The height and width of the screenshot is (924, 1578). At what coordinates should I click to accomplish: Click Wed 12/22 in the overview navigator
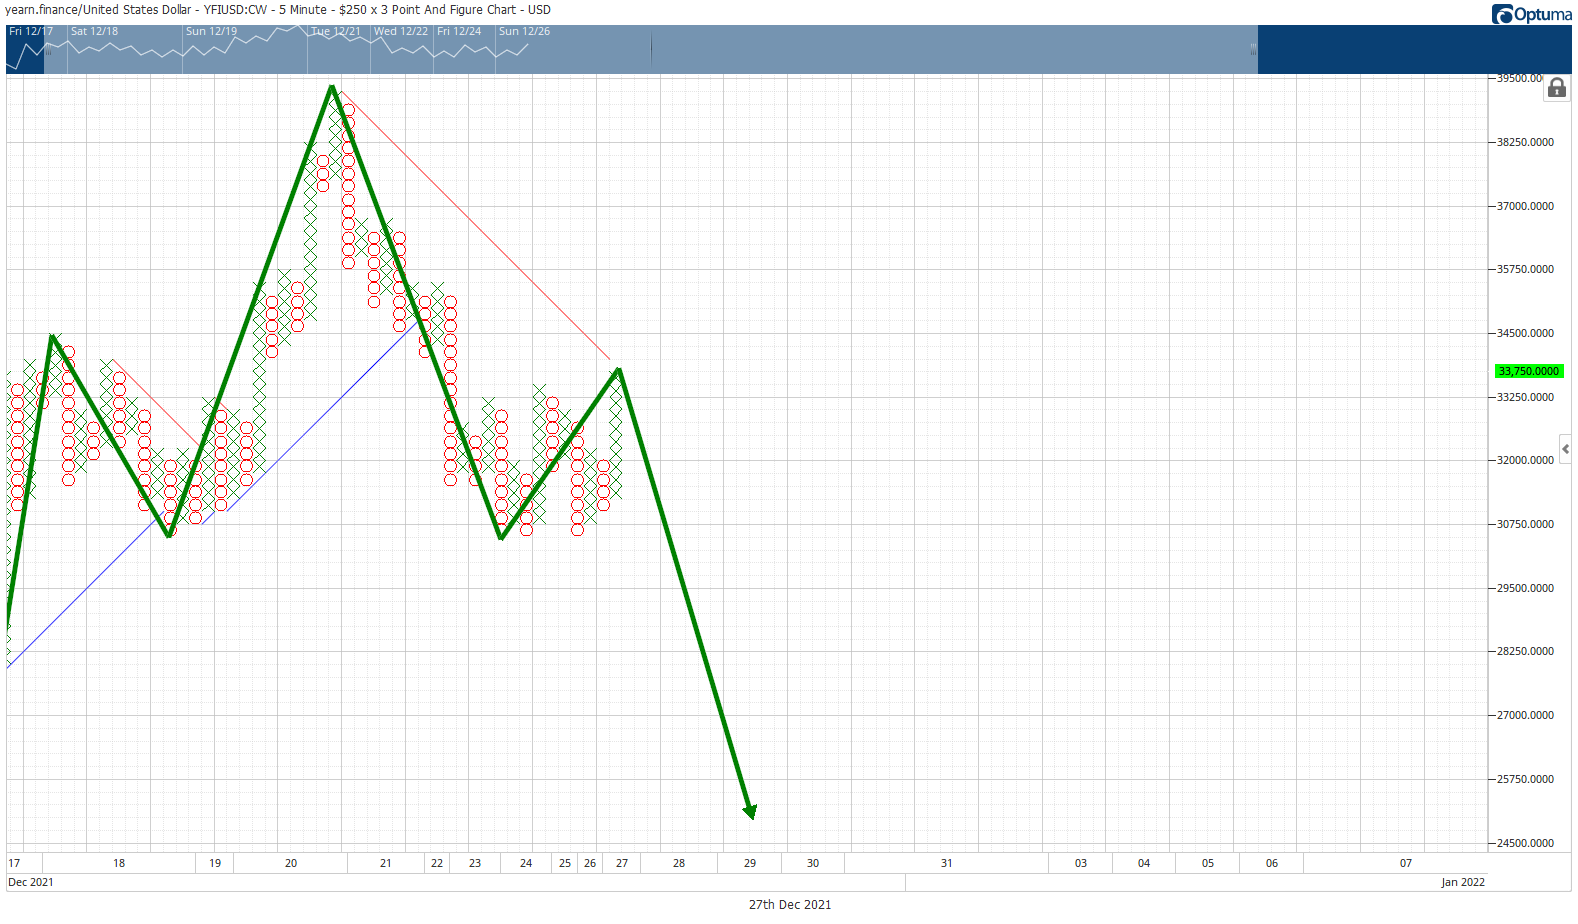click(x=401, y=31)
